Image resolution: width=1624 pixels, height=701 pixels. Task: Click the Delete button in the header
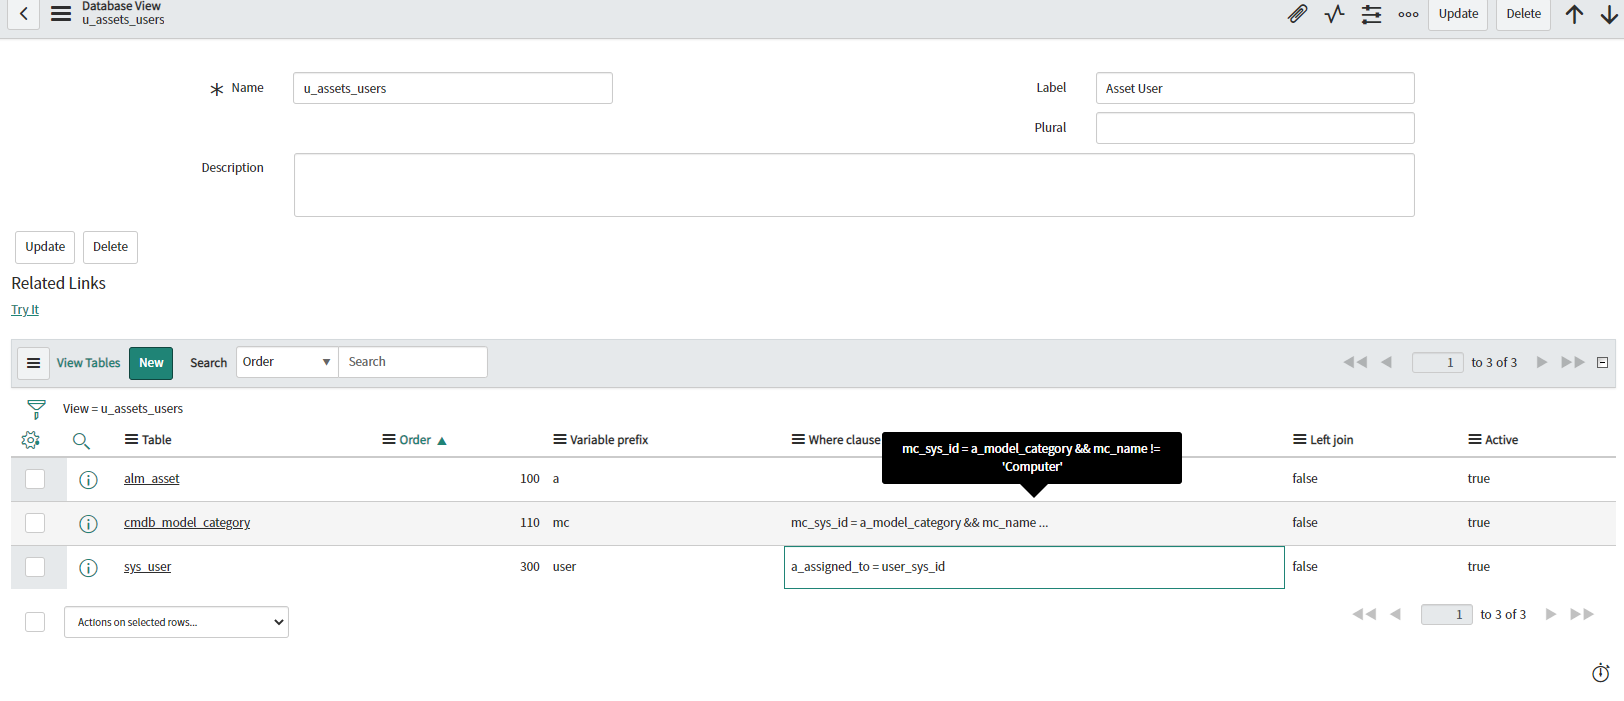coord(1524,14)
